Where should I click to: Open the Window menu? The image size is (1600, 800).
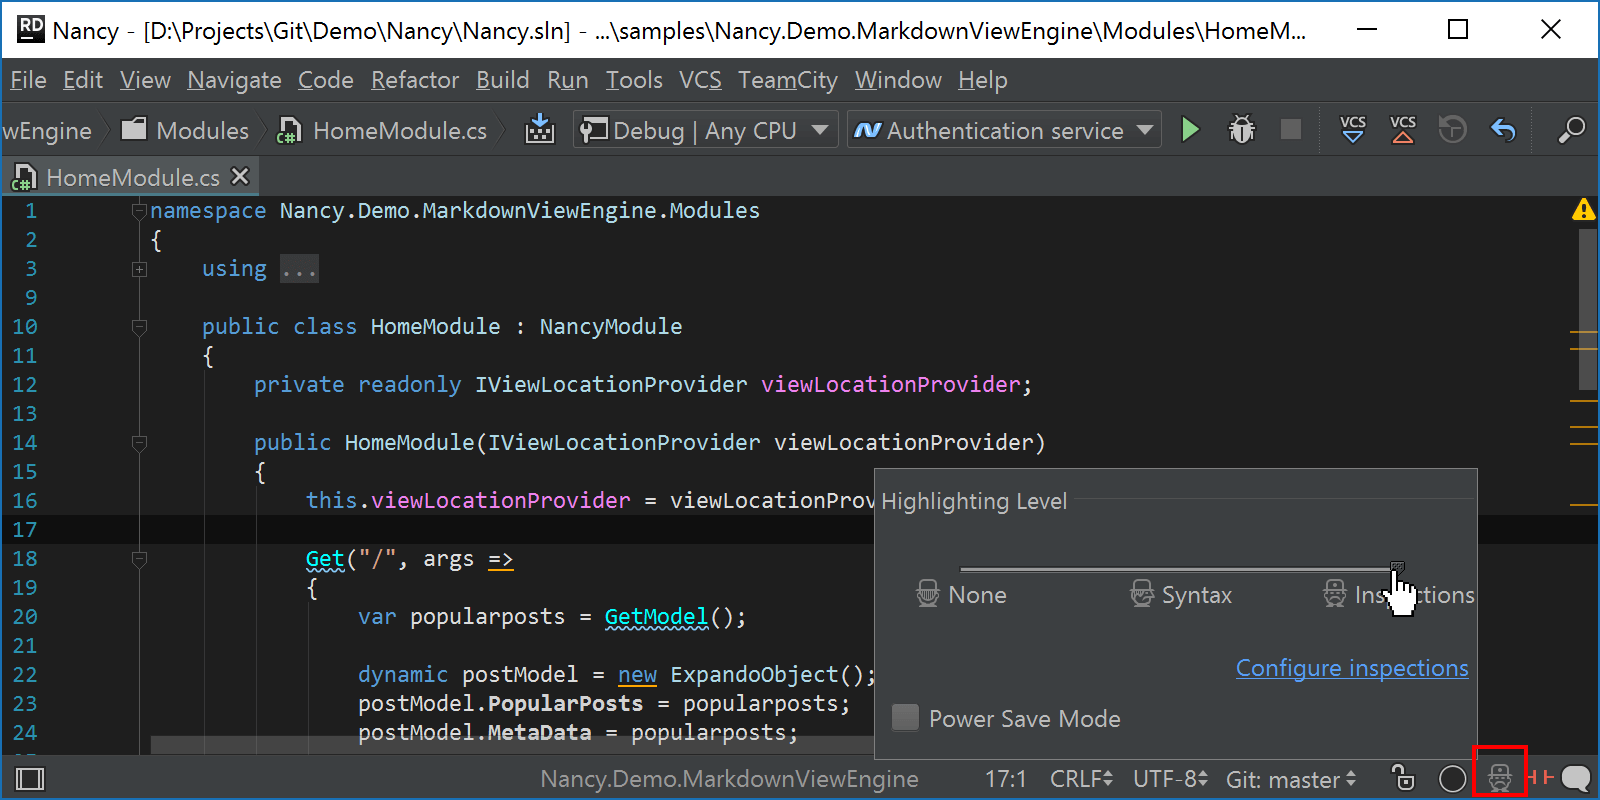point(898,80)
